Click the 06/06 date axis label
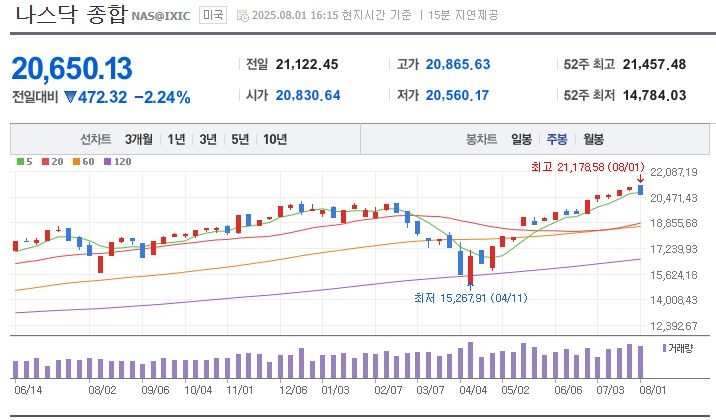Screen dimensions: 716x420 (x=568, y=390)
